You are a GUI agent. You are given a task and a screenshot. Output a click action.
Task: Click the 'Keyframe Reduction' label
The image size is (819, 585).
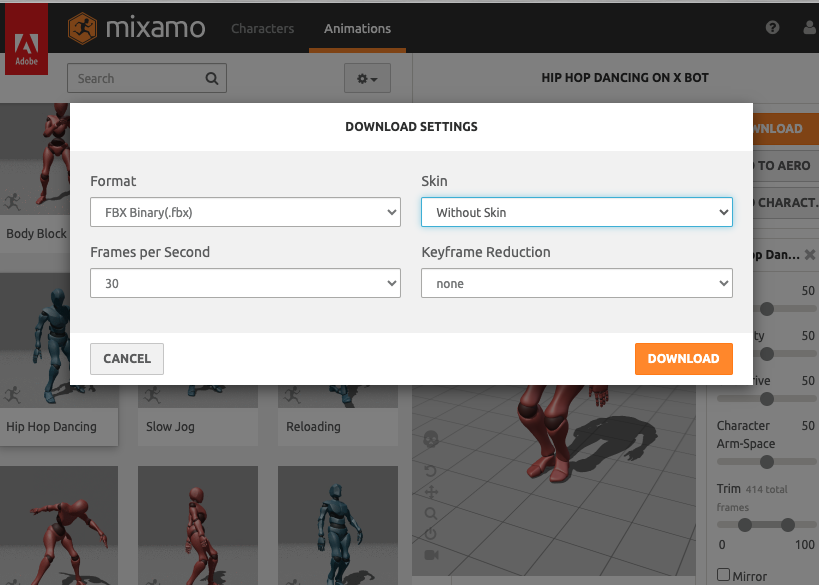coord(486,252)
